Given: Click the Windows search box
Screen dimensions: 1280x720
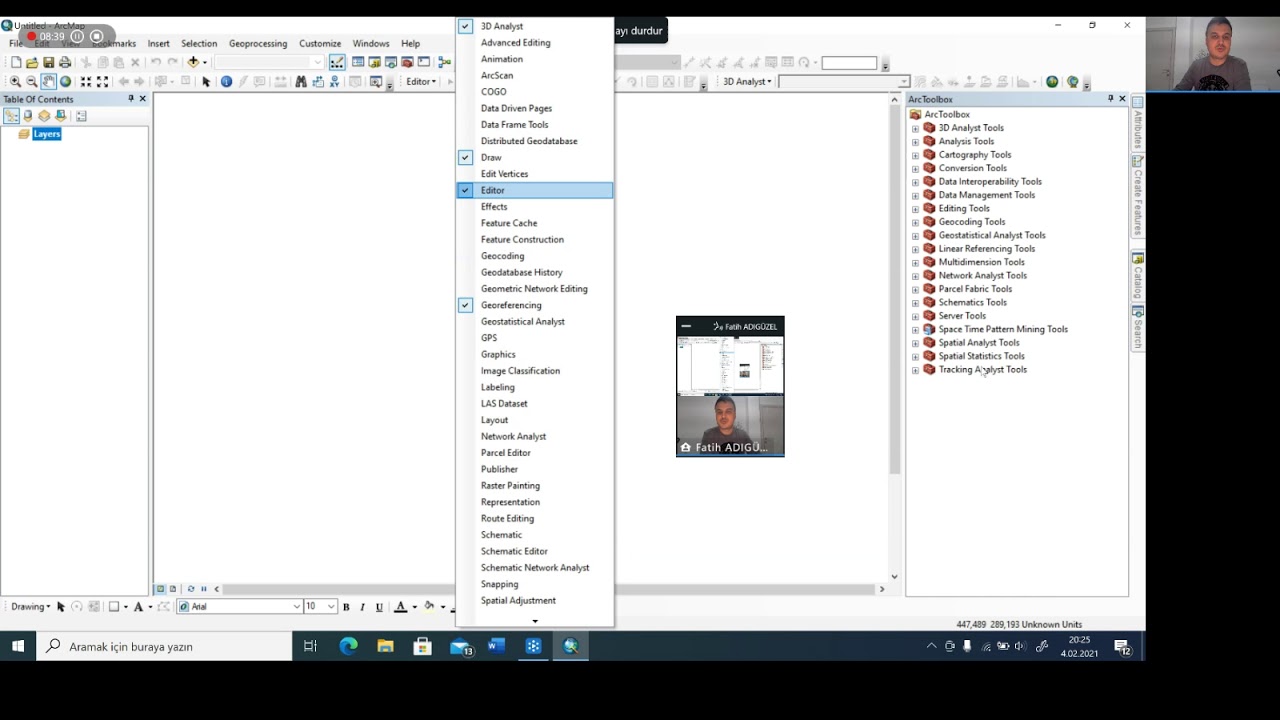Looking at the screenshot, I should tap(164, 647).
